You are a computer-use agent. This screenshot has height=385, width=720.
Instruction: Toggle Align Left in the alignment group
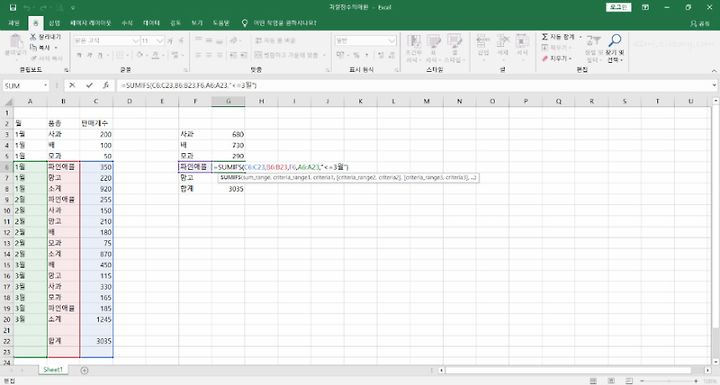point(198,55)
